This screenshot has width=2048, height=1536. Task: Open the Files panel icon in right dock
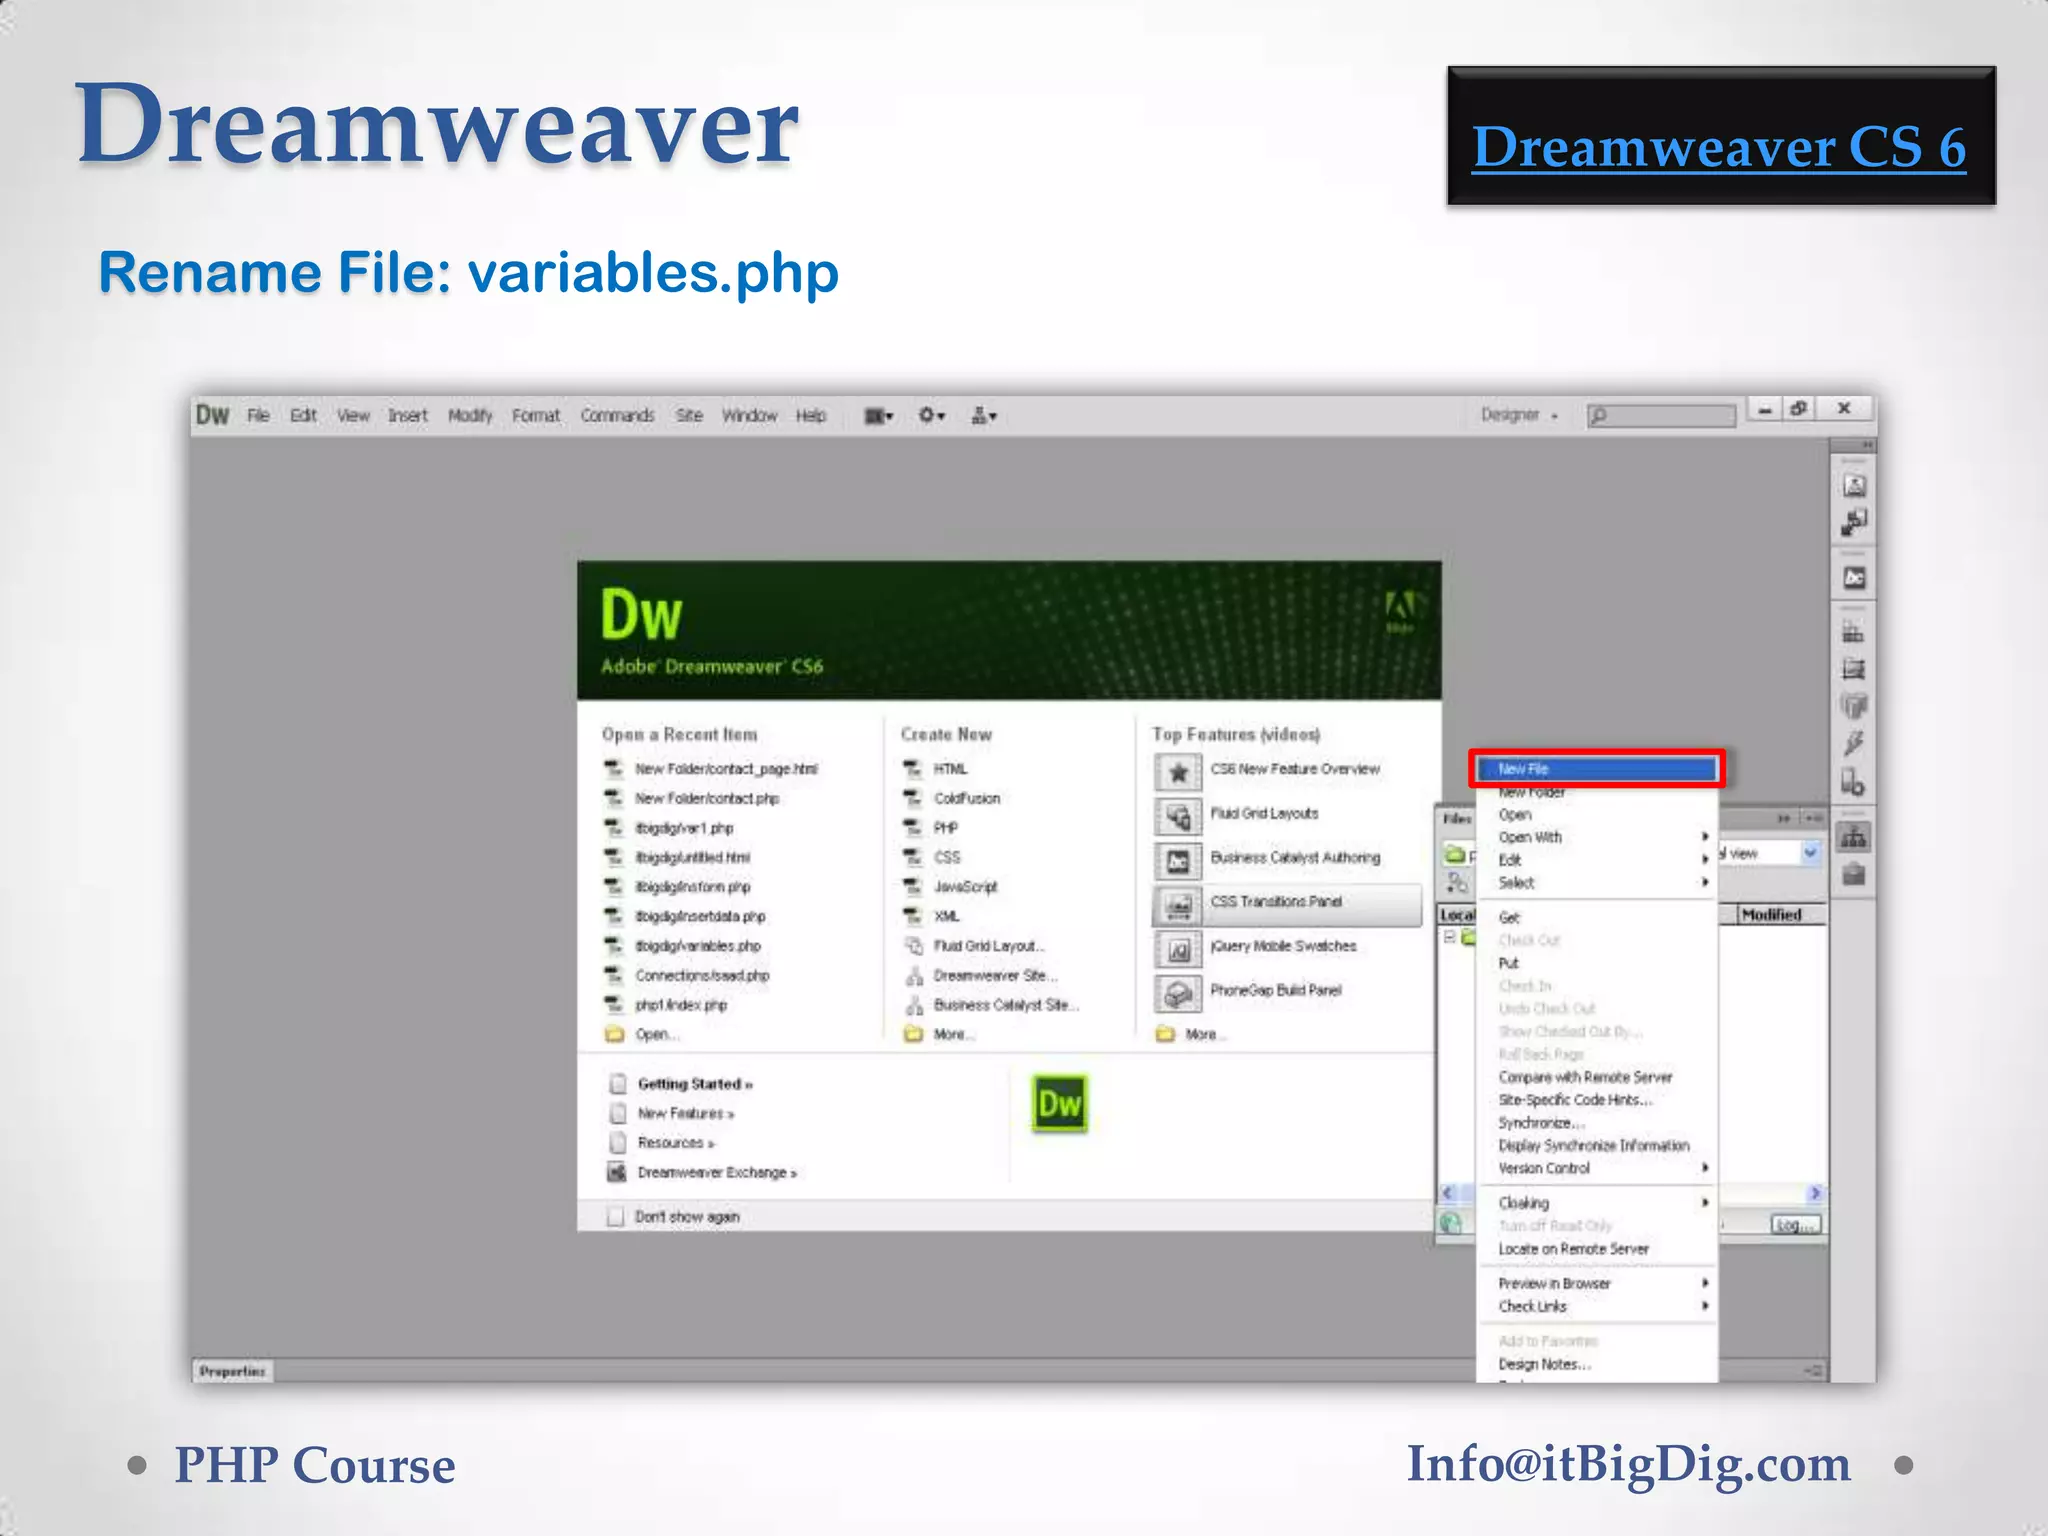click(1853, 837)
